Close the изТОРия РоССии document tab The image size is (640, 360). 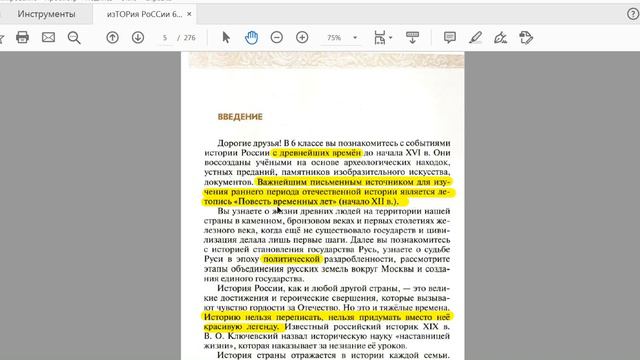tap(189, 14)
